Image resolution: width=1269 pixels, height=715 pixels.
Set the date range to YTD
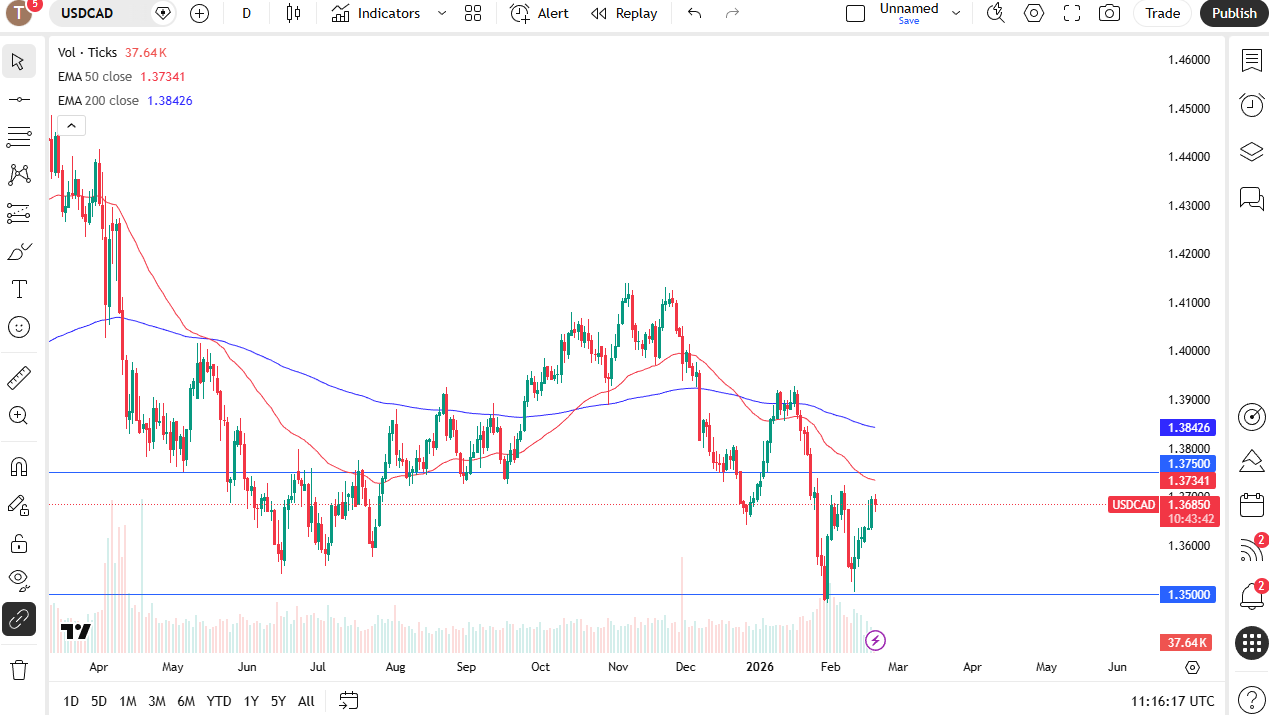pos(219,701)
